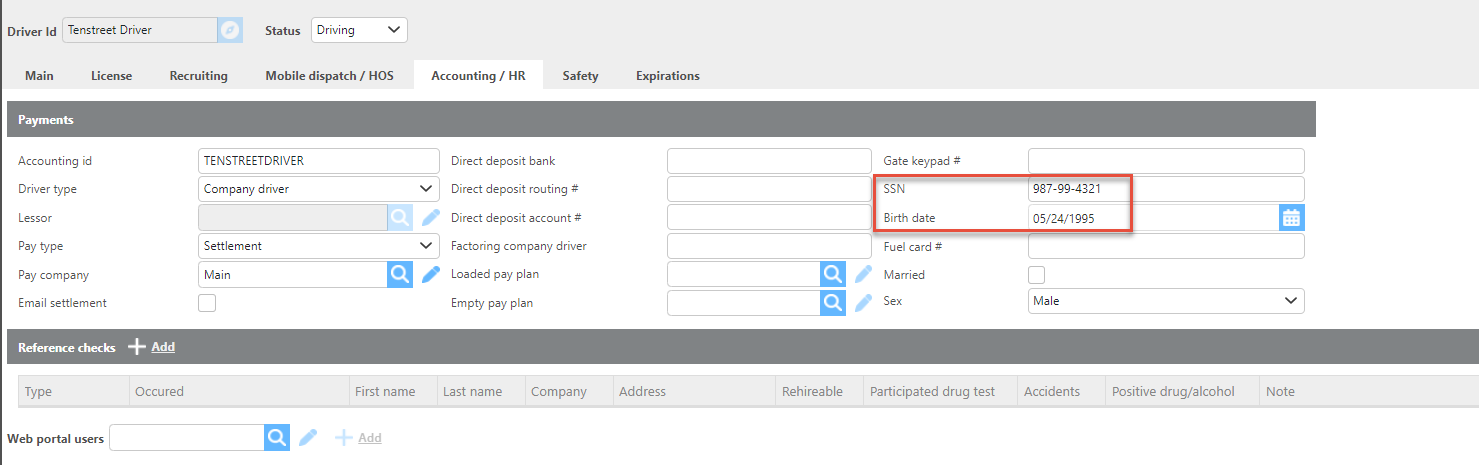Click the Lessor search magnifier icon

point(400,217)
